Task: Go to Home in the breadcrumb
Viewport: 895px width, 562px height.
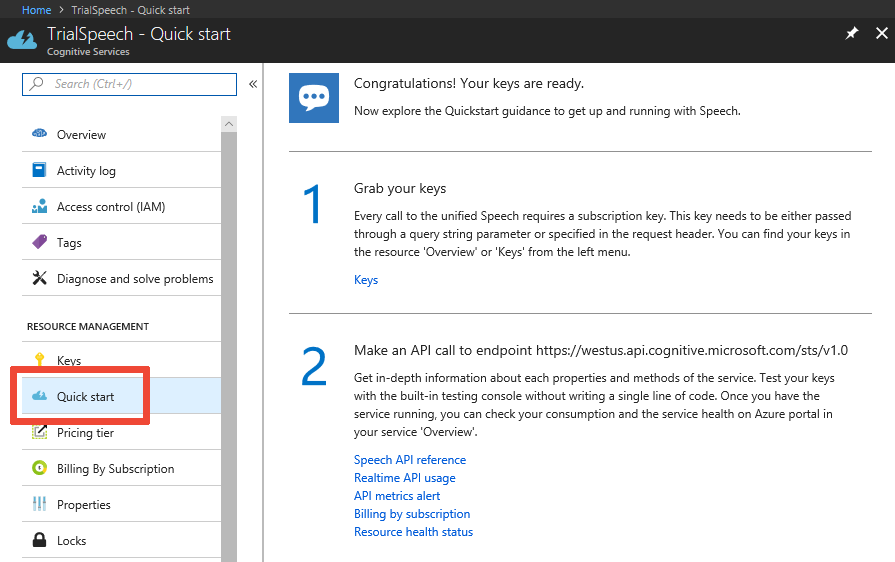Action: click(36, 10)
